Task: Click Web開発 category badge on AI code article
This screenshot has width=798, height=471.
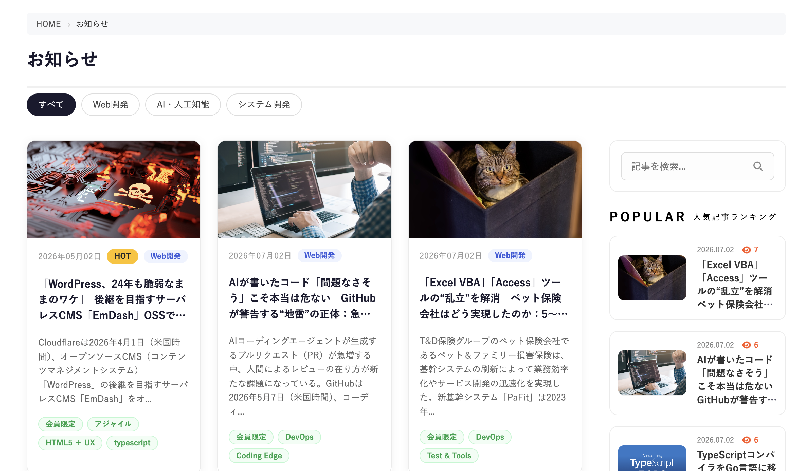Action: (319, 256)
